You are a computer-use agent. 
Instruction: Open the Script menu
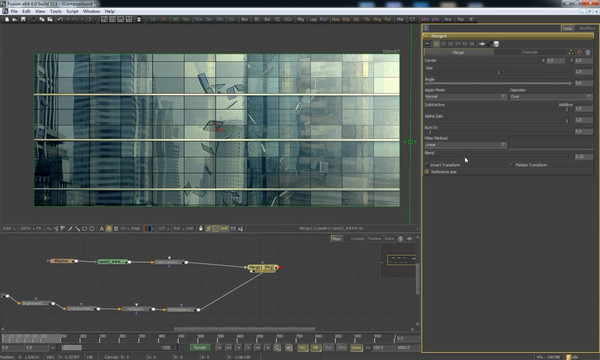pyautogui.click(x=72, y=11)
